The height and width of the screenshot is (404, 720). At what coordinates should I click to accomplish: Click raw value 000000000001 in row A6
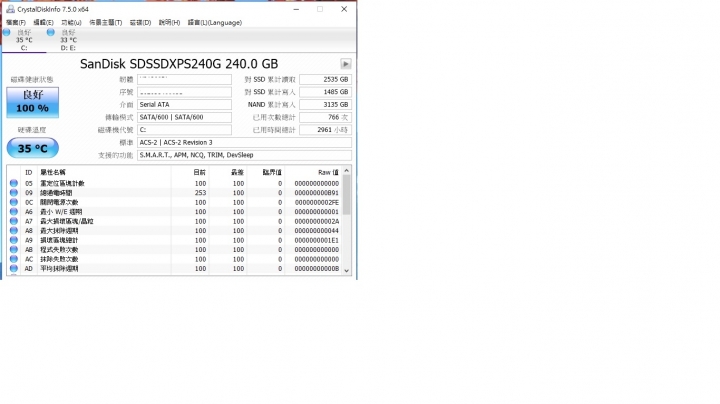(317, 212)
